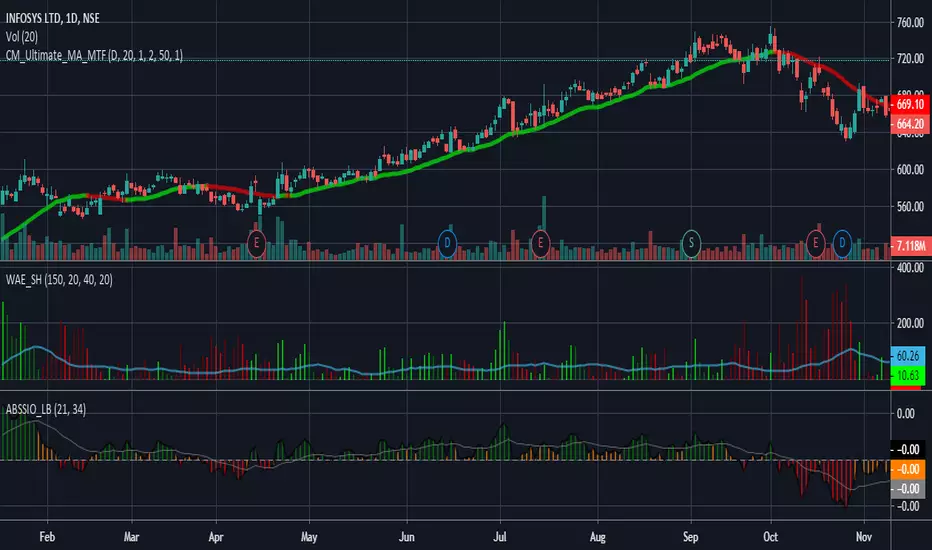Click the 560.00 price axis tick
This screenshot has height=550, width=932.
click(x=910, y=206)
